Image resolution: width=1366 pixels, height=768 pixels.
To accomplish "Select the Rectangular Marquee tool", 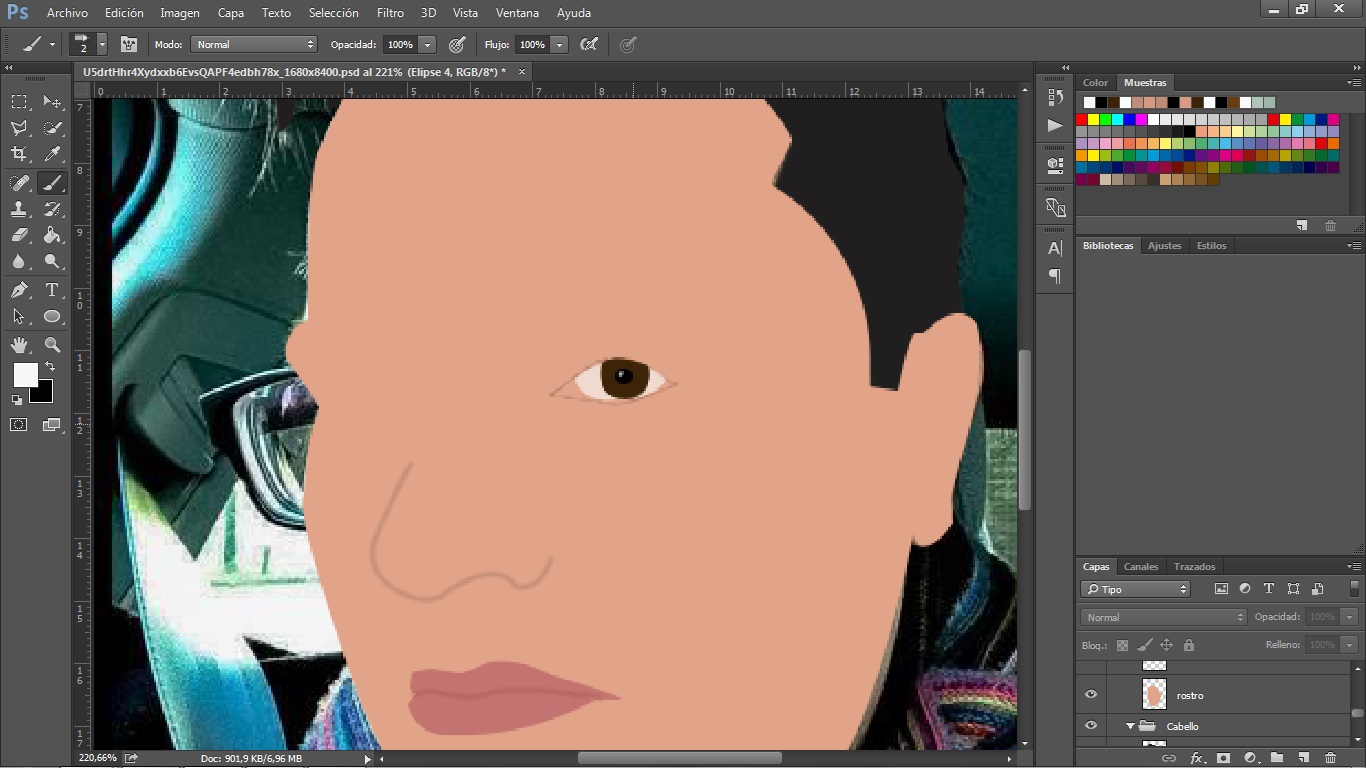I will coord(19,102).
